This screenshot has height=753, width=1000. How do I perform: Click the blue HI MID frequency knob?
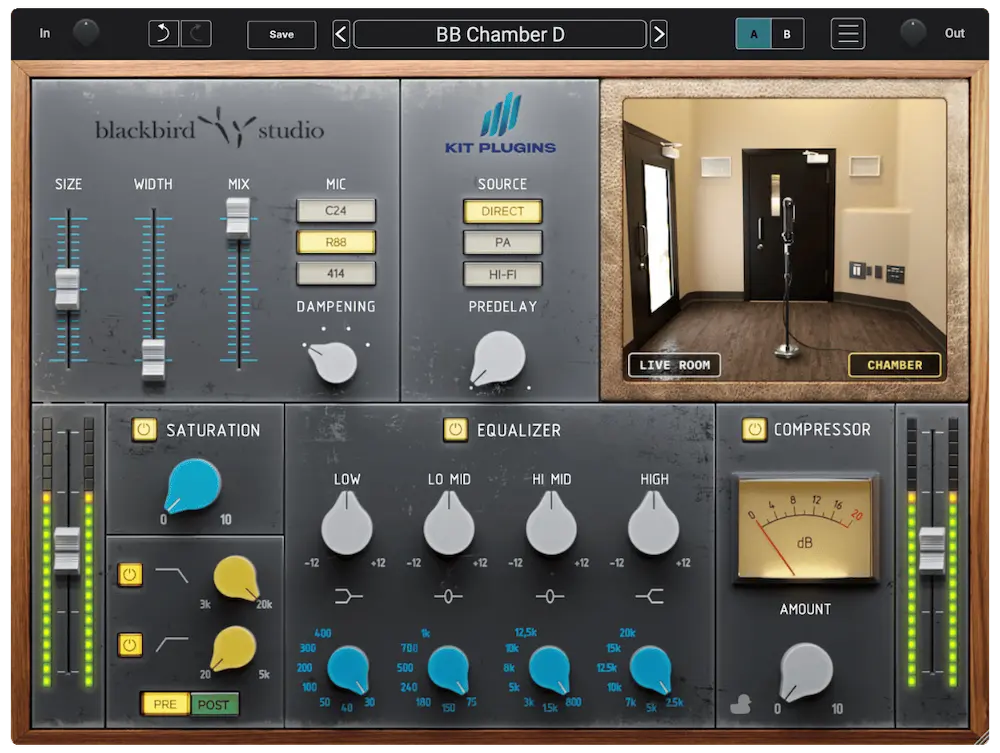[x=550, y=669]
